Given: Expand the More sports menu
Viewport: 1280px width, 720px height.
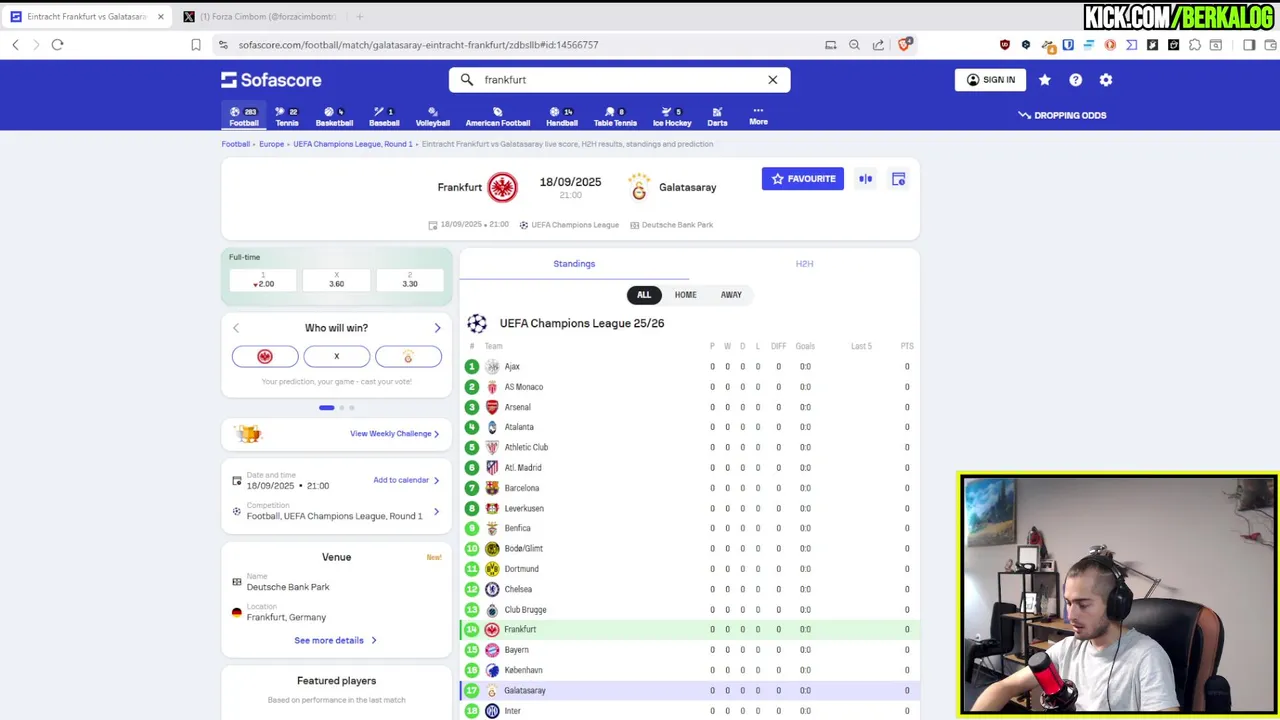Looking at the screenshot, I should coord(758,116).
